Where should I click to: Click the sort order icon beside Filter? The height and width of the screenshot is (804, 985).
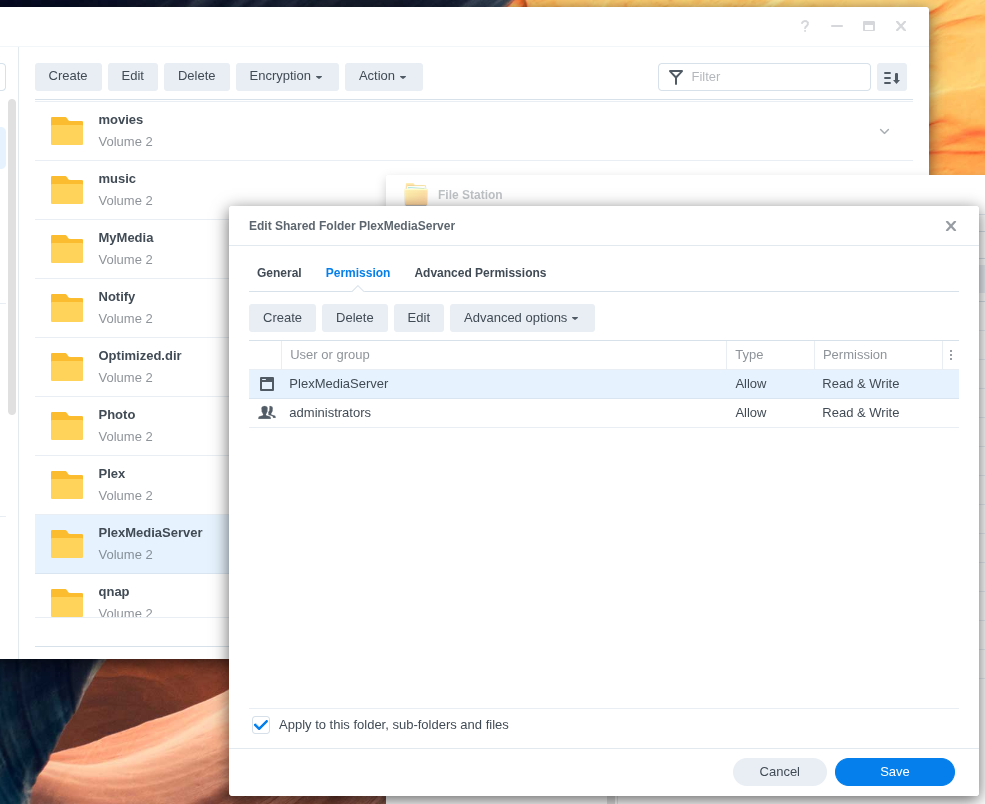[x=891, y=77]
